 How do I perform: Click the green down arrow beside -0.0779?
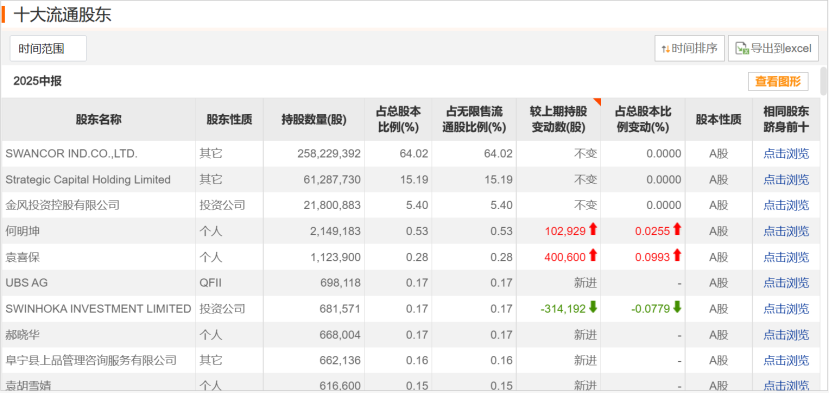click(x=676, y=307)
